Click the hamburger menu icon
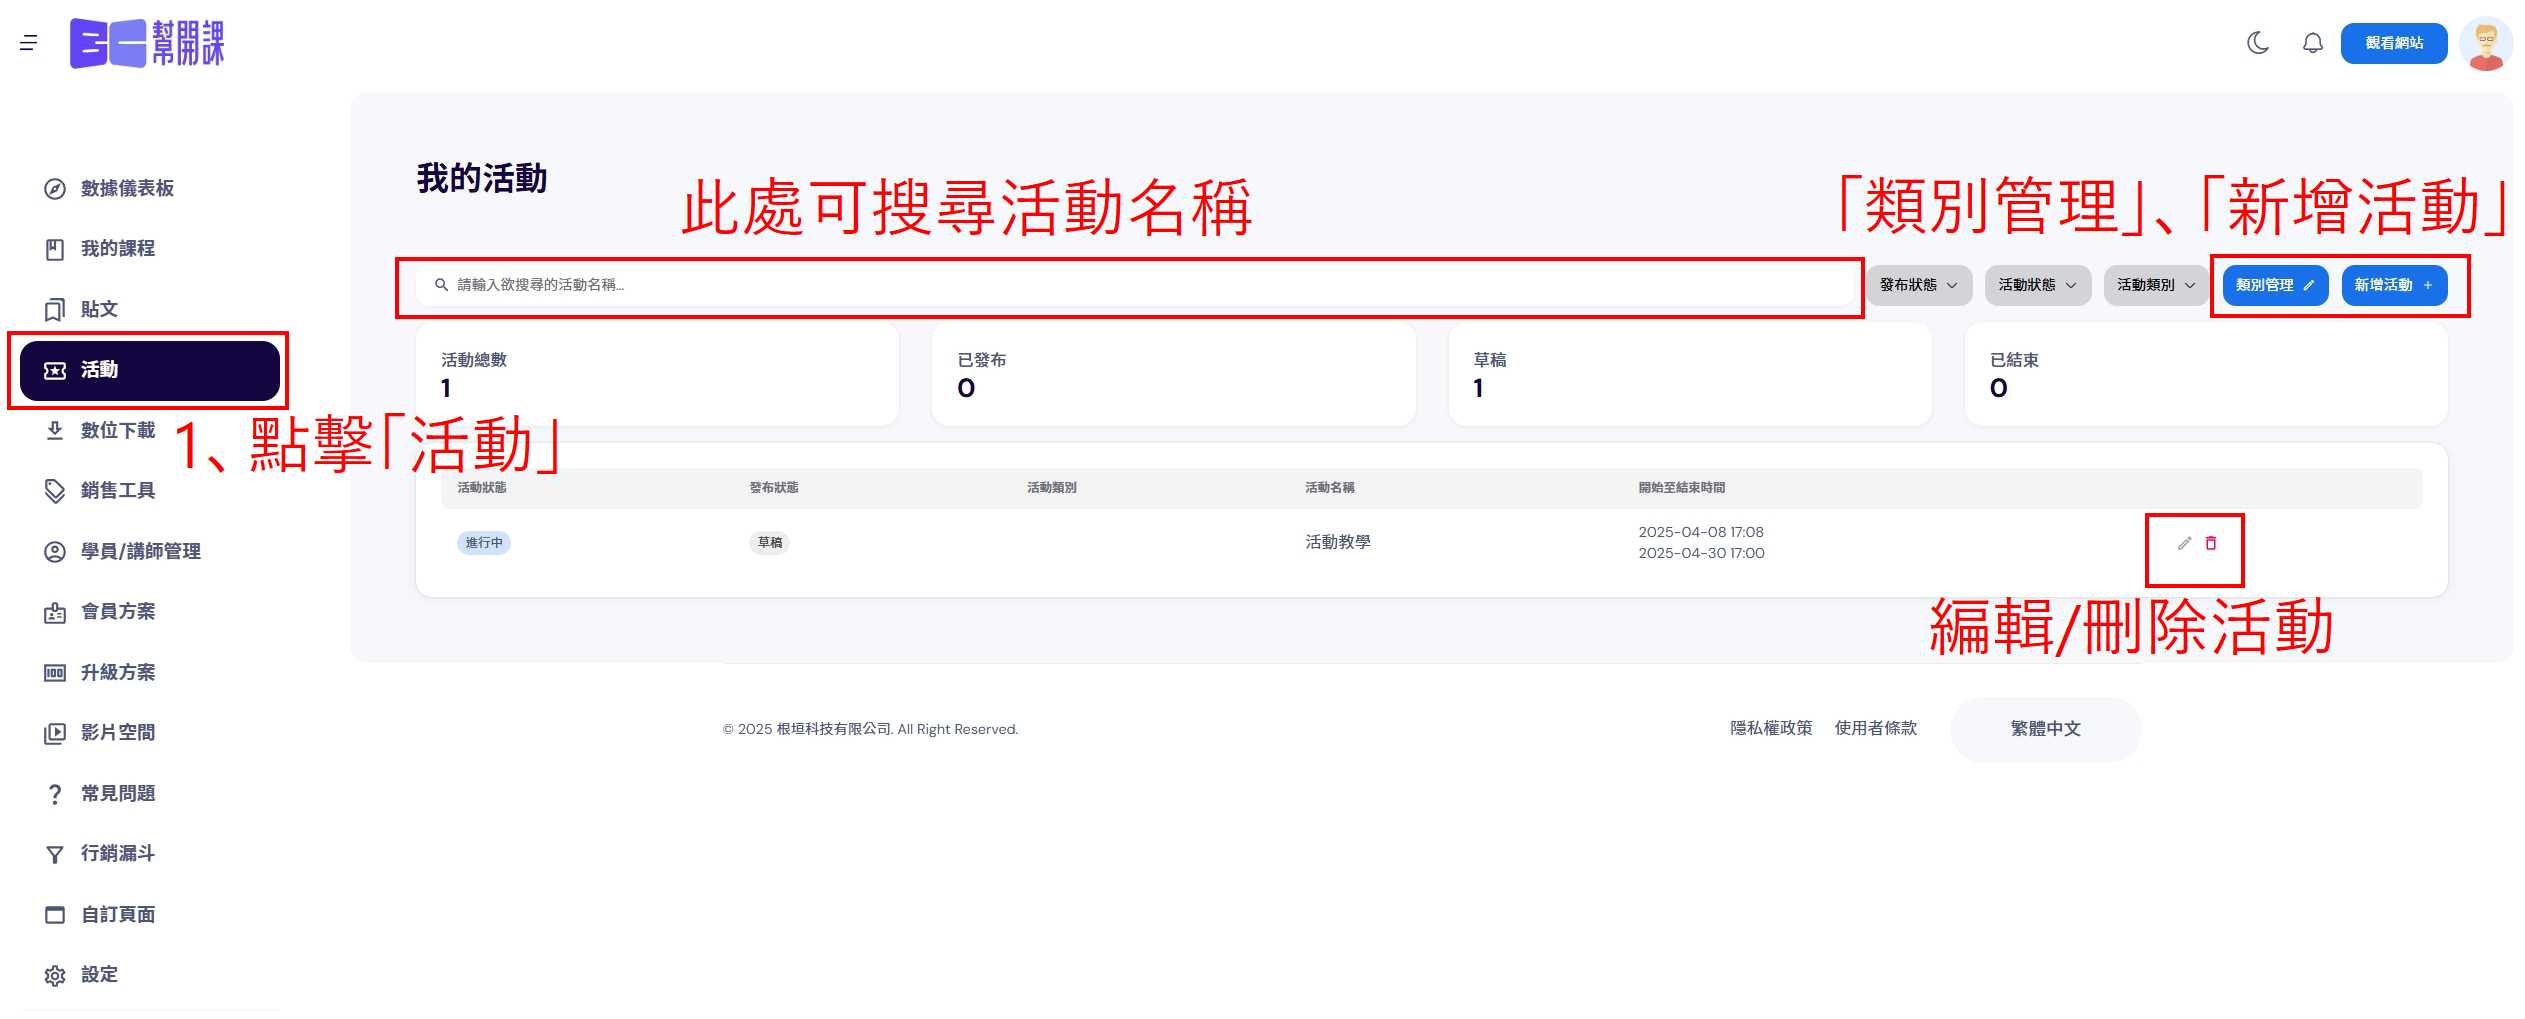2525x1019 pixels. pos(29,43)
